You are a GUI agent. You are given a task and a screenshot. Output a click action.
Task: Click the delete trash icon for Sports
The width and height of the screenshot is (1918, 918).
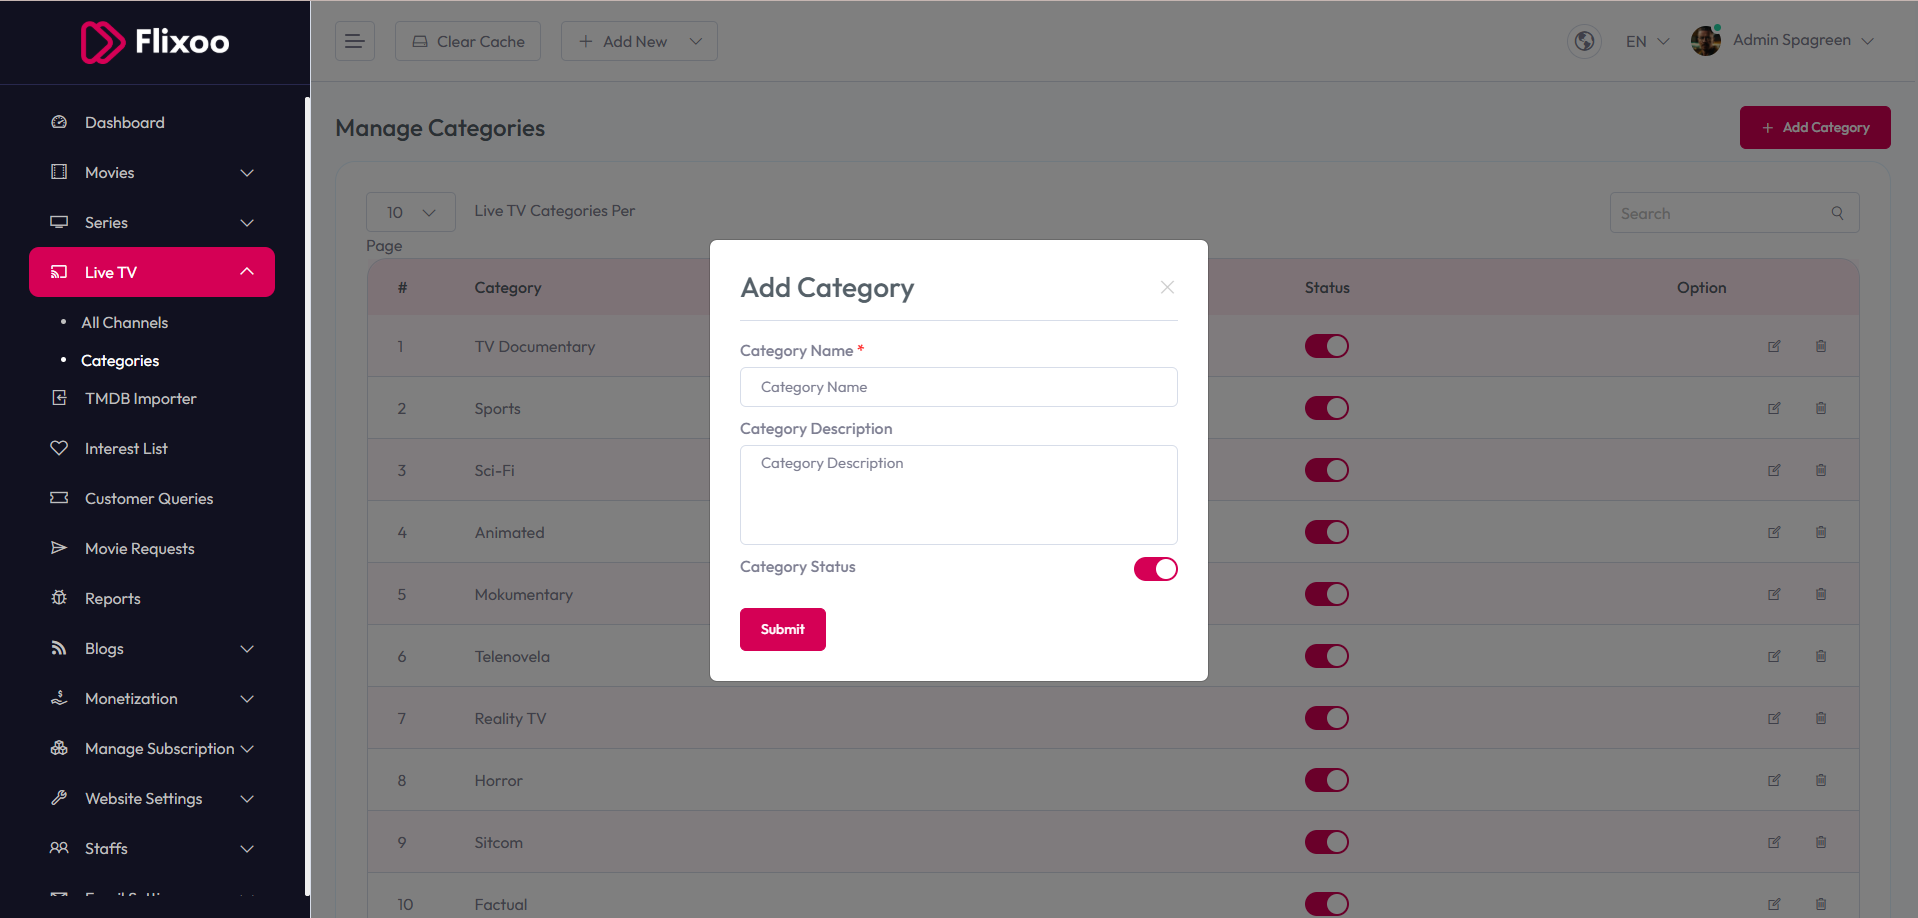point(1821,408)
